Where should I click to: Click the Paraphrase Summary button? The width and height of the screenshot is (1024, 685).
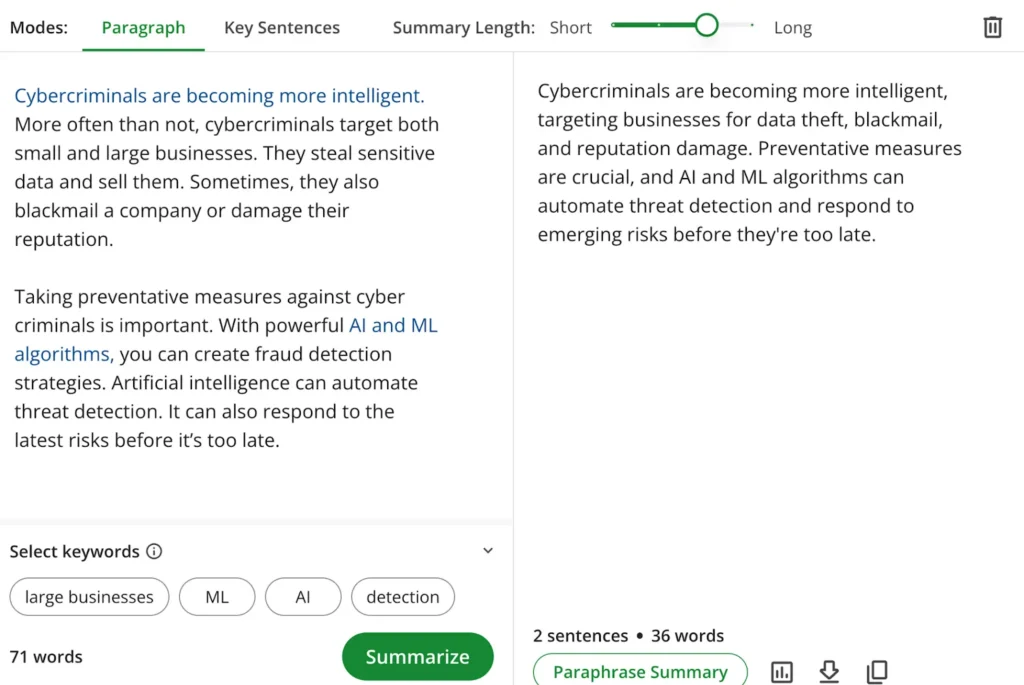point(640,671)
